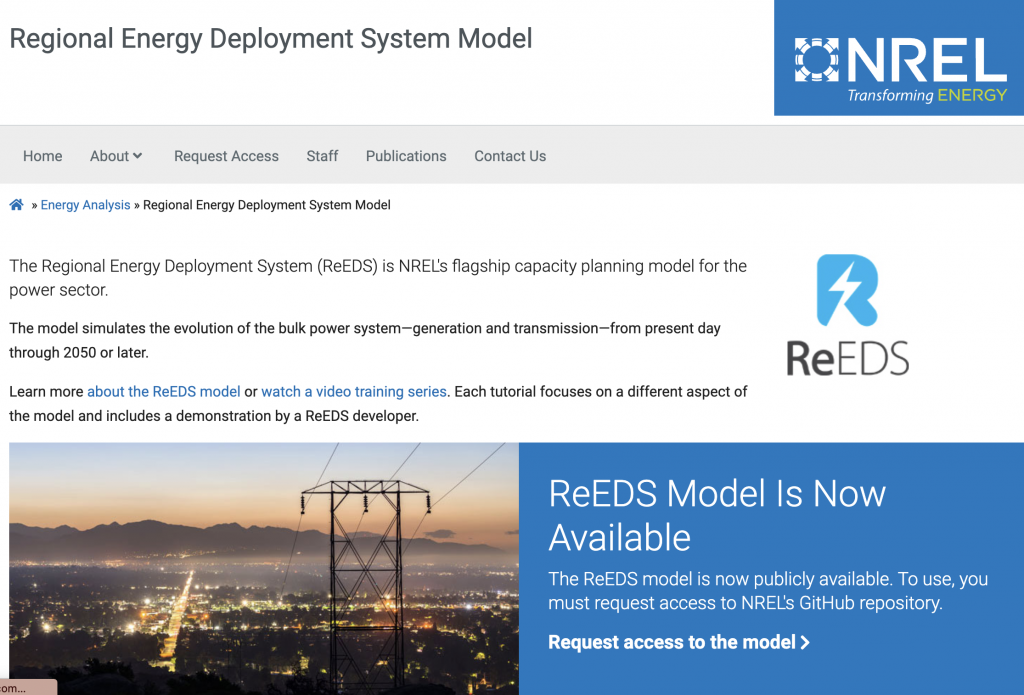Click the ReEDS lightning bolt logo
This screenshot has width=1024, height=695.
point(847,314)
